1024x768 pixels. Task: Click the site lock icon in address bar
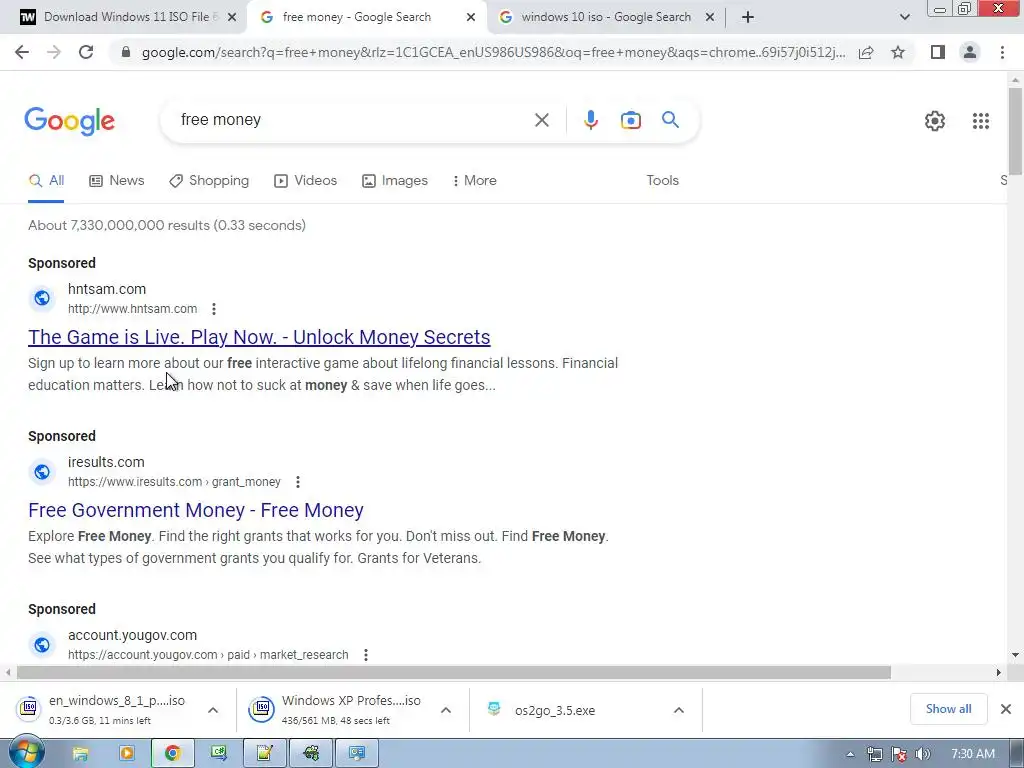(x=126, y=52)
